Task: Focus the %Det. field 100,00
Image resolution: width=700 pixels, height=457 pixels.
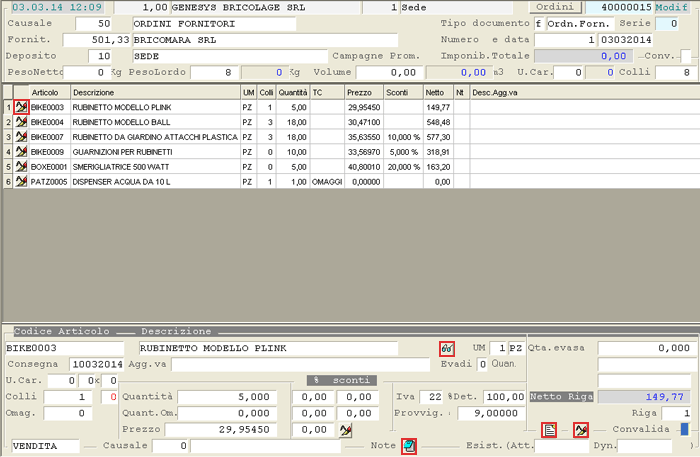Action: pos(504,397)
